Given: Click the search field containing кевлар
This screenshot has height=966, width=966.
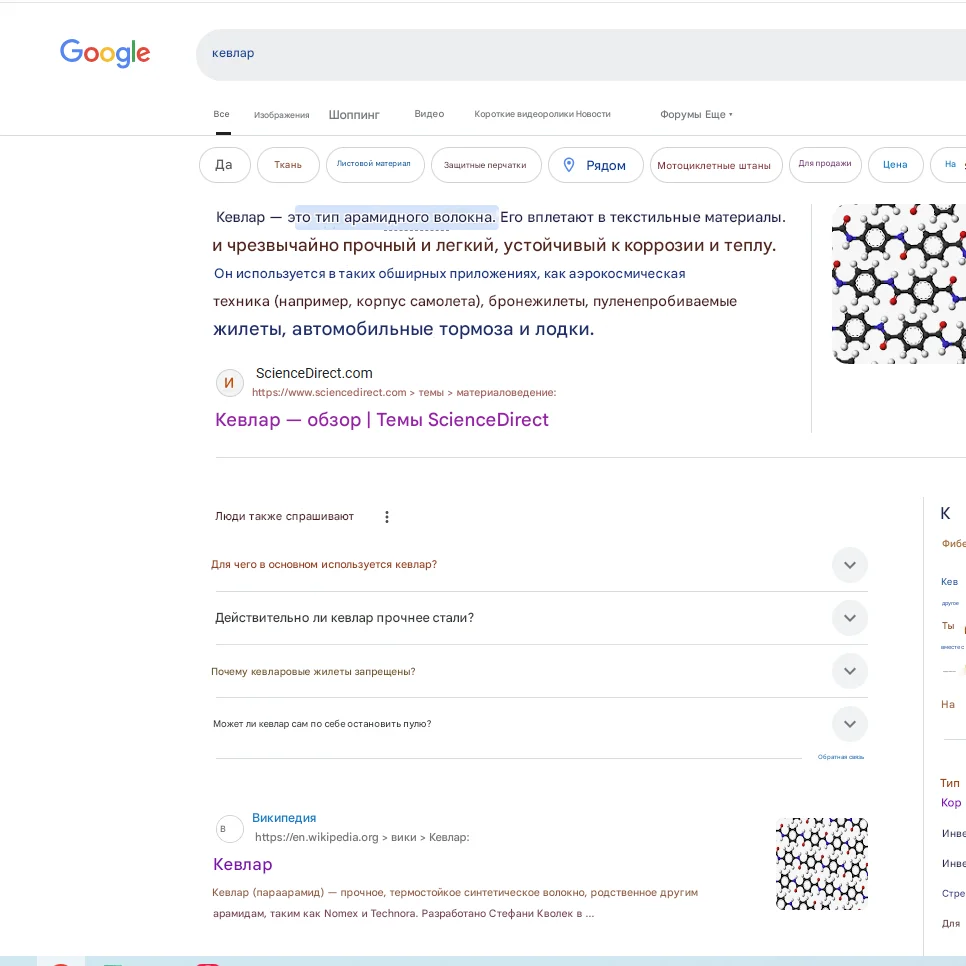Looking at the screenshot, I should [x=580, y=54].
